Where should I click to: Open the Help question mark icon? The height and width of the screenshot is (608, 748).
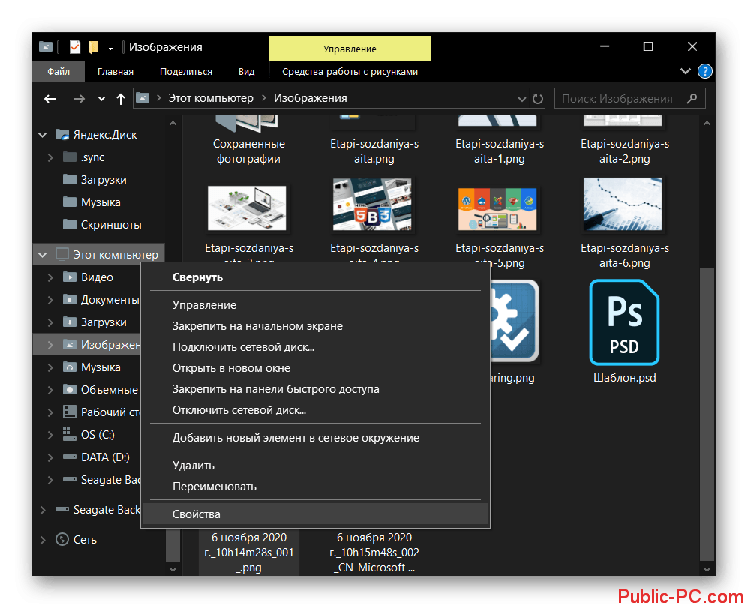tap(705, 72)
